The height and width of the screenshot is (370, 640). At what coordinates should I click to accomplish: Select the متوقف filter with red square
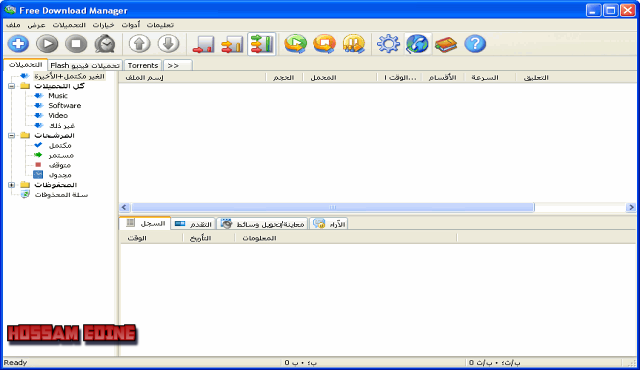60,165
